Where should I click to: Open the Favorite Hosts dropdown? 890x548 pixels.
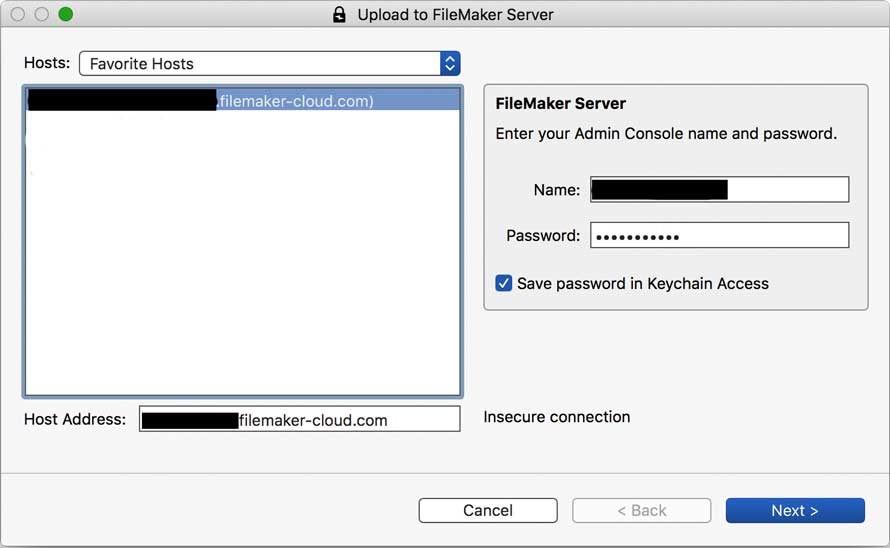(x=260, y=63)
